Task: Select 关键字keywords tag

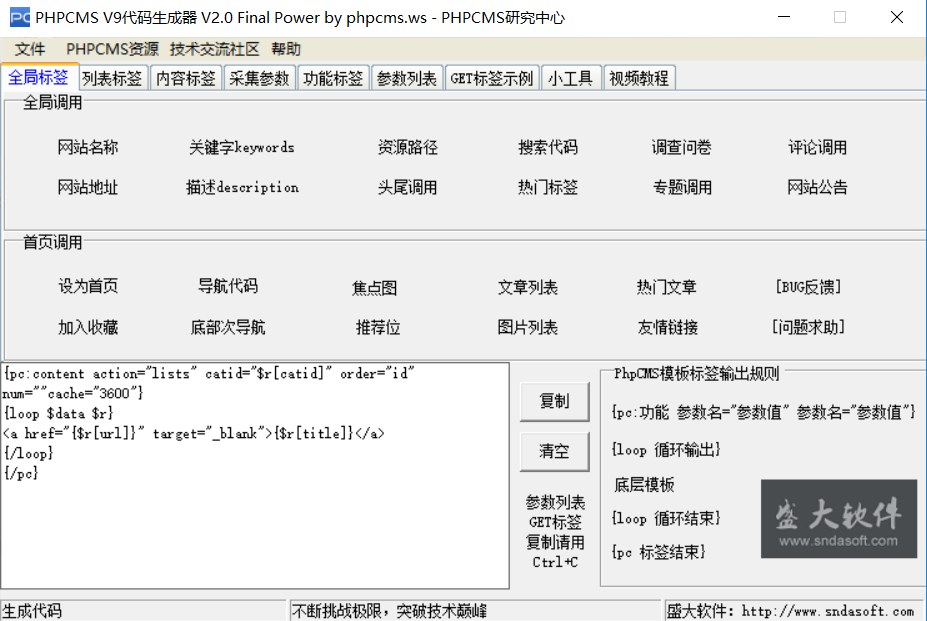Action: pos(241,147)
